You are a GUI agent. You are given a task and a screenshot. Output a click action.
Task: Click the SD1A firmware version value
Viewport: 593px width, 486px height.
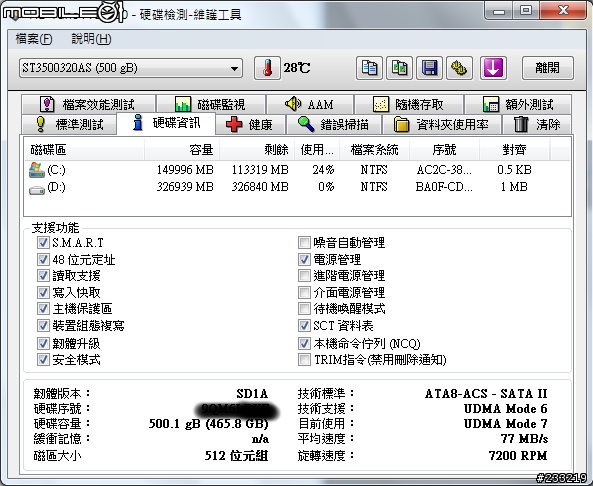(252, 394)
